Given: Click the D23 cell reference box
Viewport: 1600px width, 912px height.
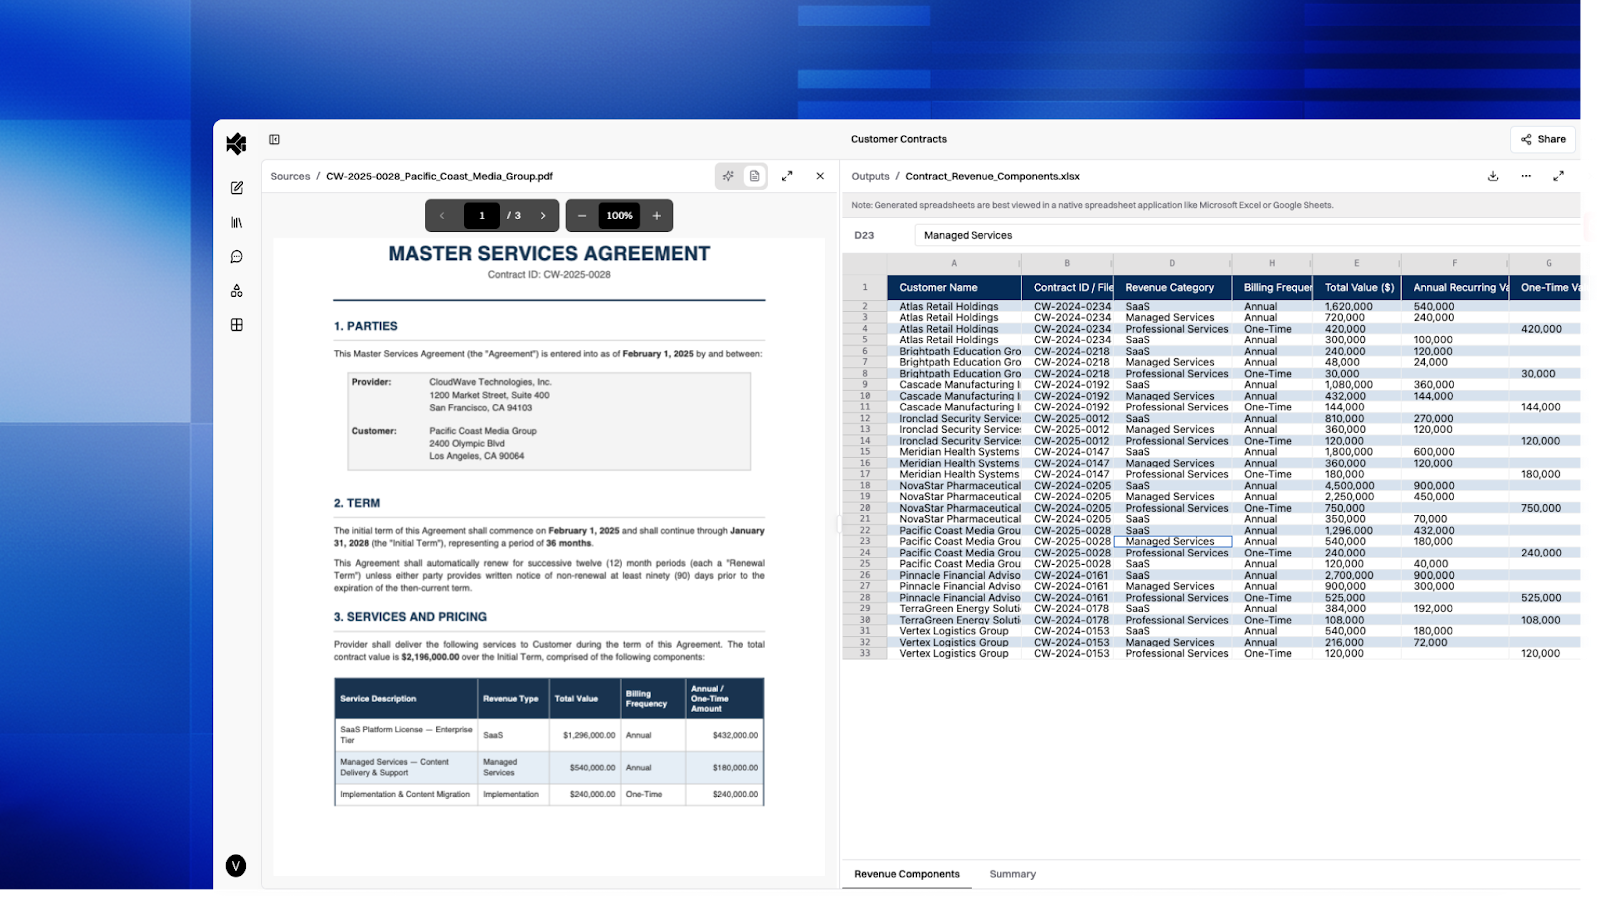Looking at the screenshot, I should (x=864, y=236).
